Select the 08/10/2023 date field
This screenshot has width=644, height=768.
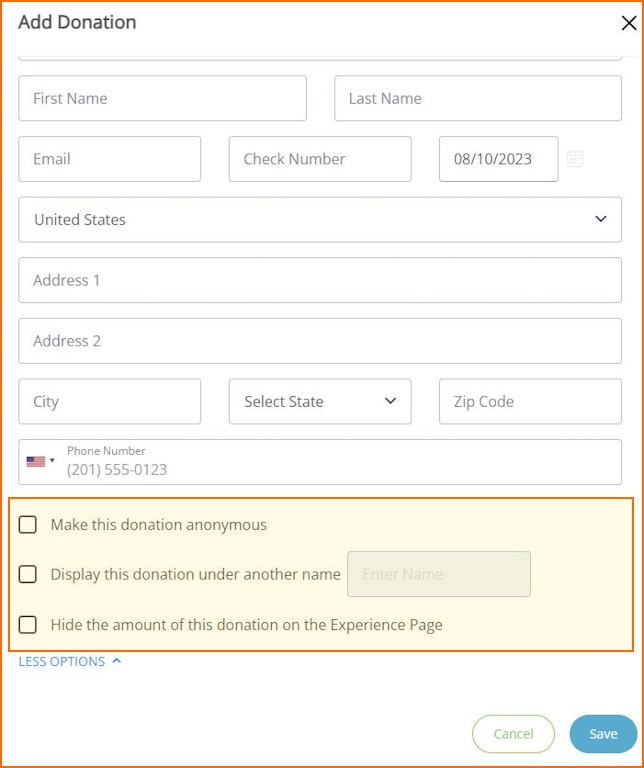499,159
